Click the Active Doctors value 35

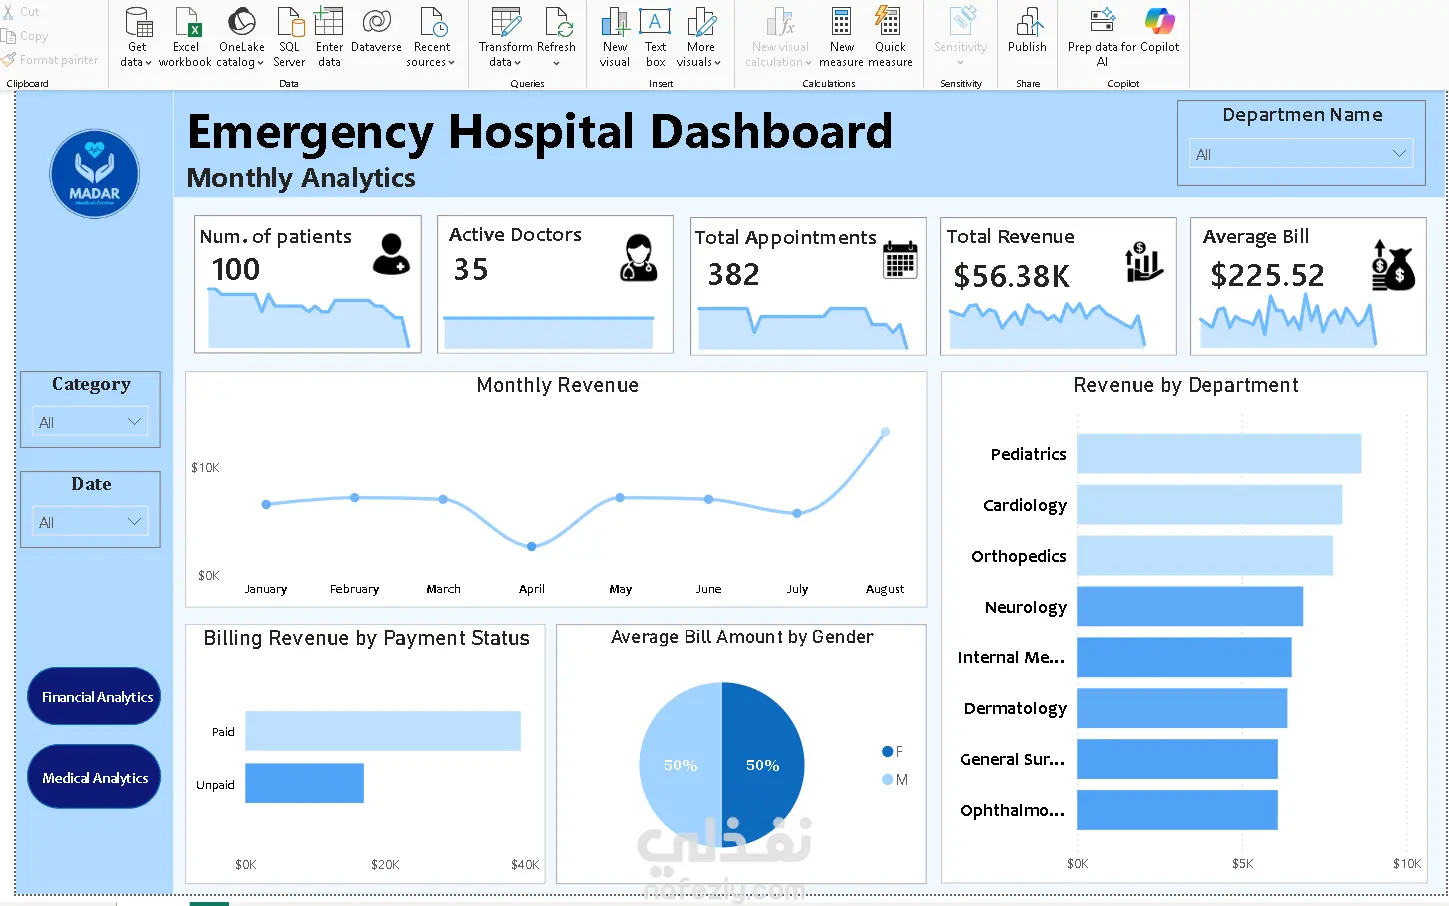pyautogui.click(x=471, y=269)
